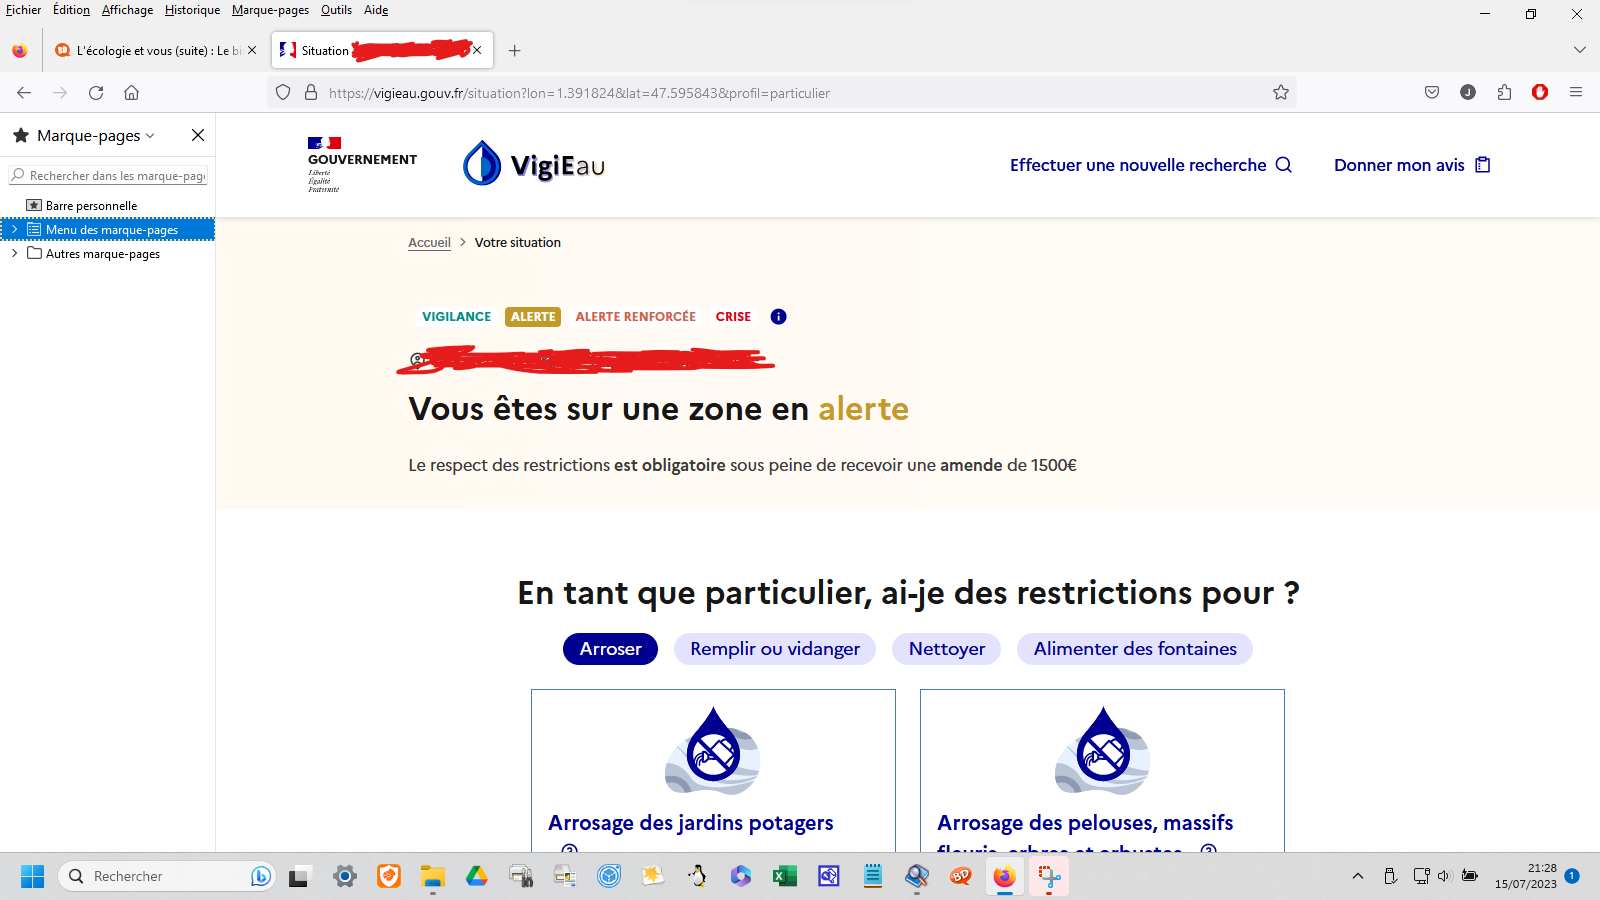The width and height of the screenshot is (1600, 900).
Task: Open the Firefox home page button
Action: coord(131,93)
